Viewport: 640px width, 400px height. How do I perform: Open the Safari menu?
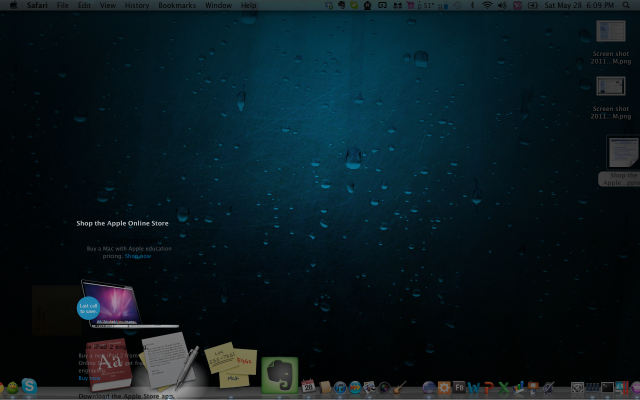[x=37, y=5]
